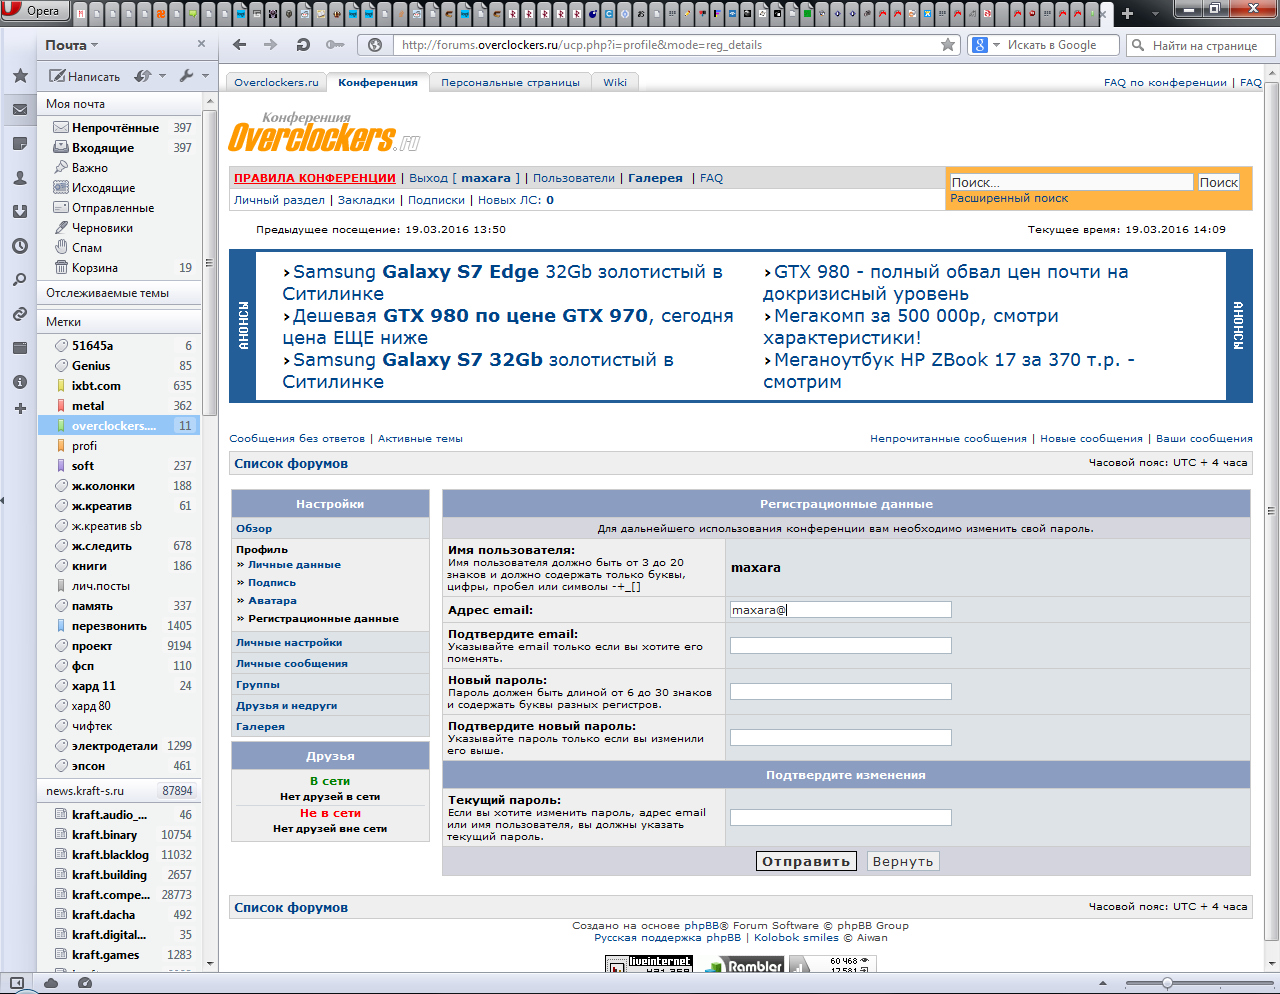The height and width of the screenshot is (994, 1280).
Task: Expand the Отслеживаемые темы section
Action: coord(120,293)
